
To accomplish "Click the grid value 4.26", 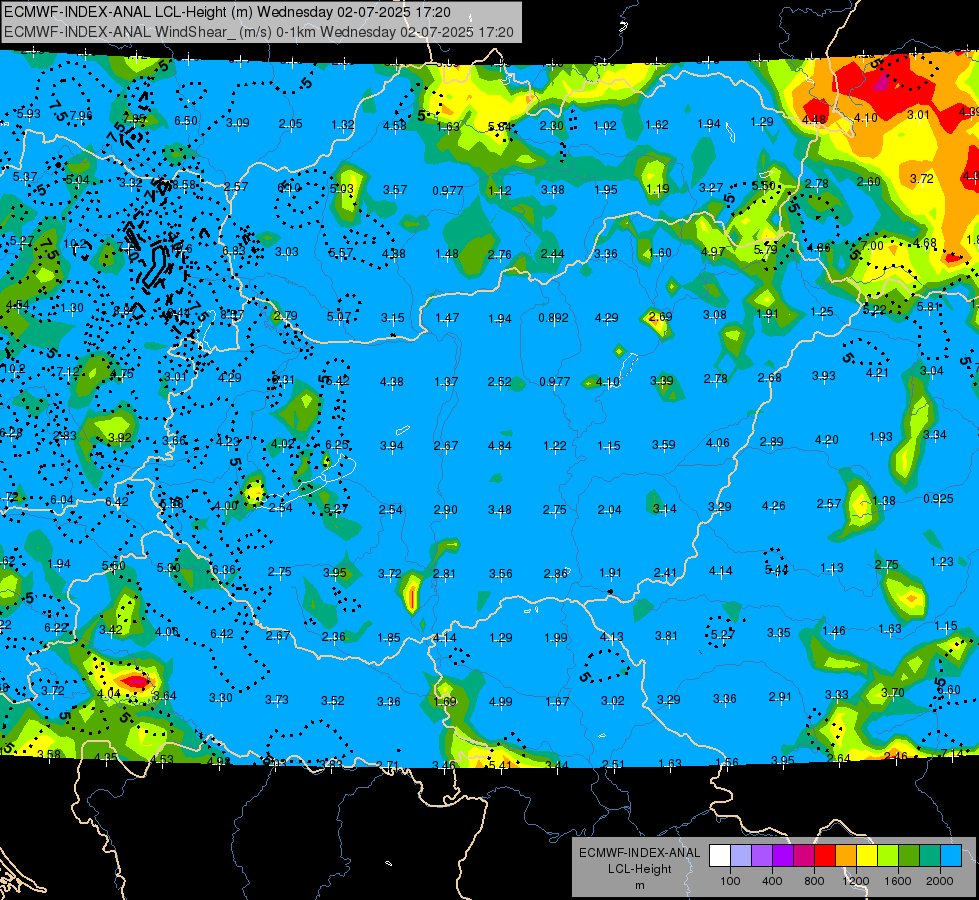I will [774, 505].
